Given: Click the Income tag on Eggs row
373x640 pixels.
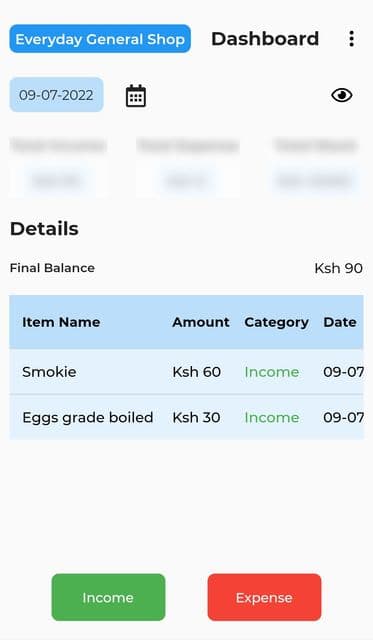Looking at the screenshot, I should 272,417.
